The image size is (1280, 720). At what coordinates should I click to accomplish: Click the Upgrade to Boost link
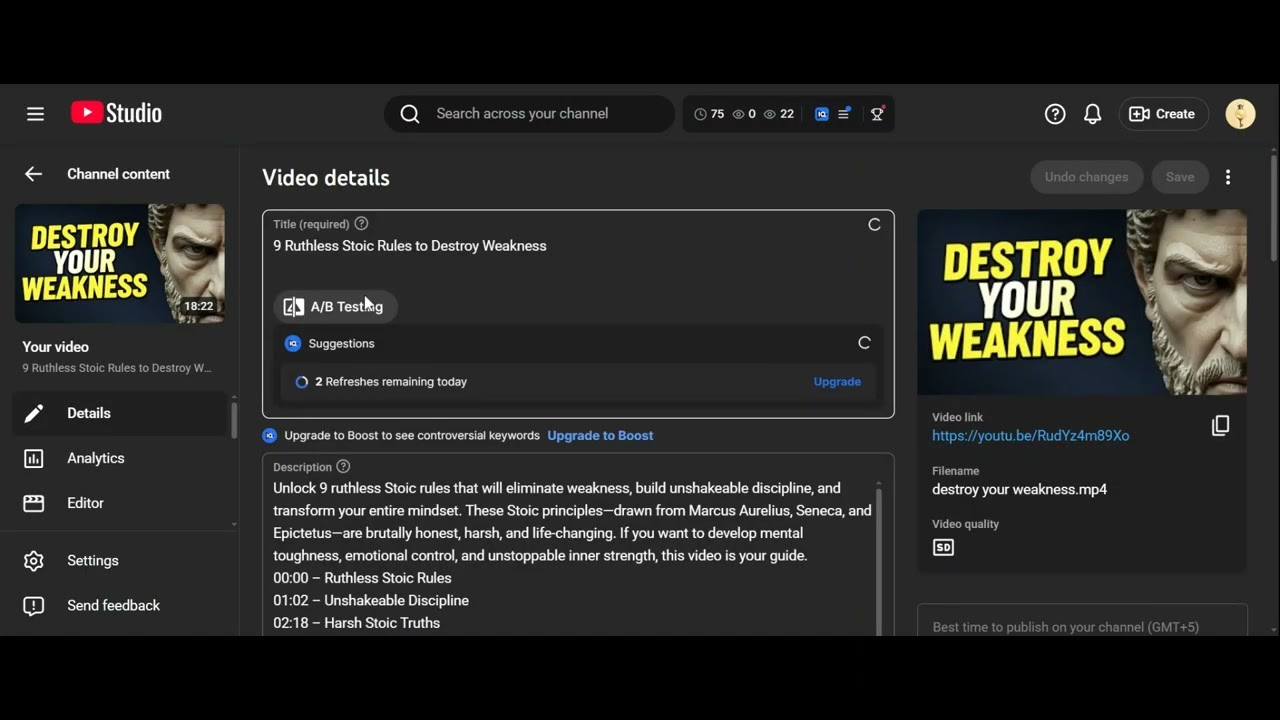tap(600, 436)
